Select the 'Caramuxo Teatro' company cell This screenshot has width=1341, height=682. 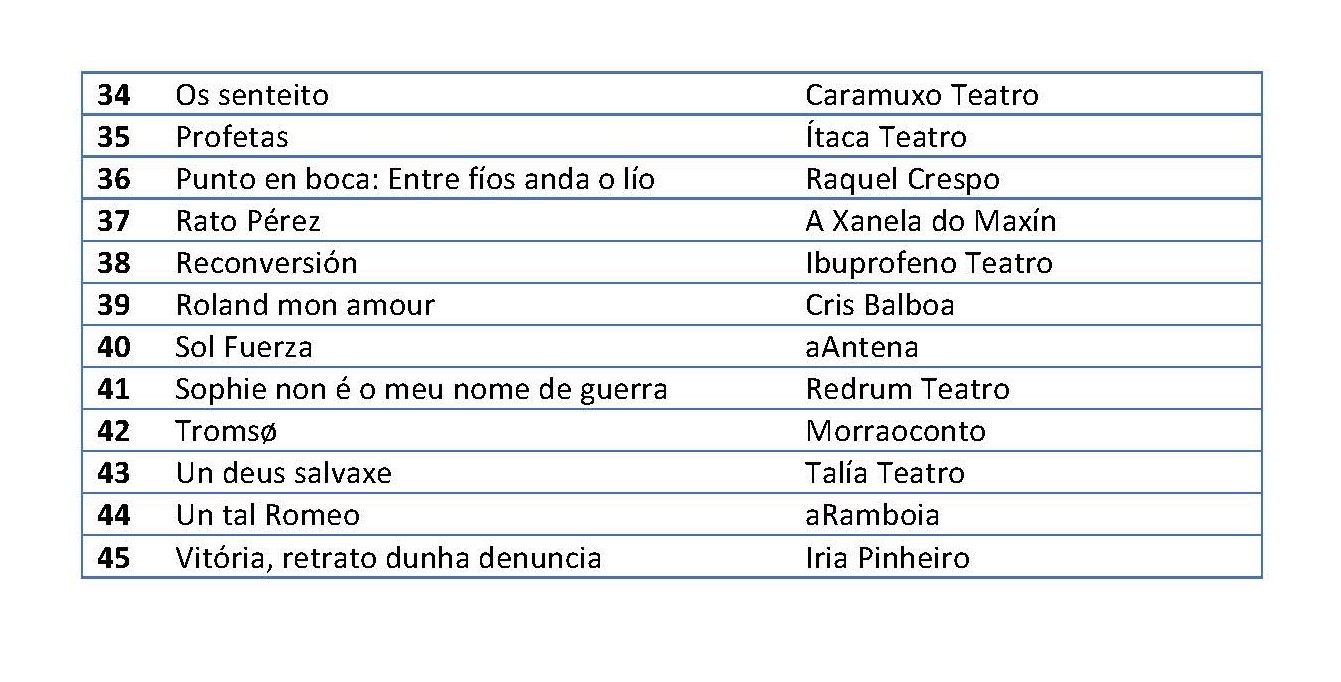921,95
